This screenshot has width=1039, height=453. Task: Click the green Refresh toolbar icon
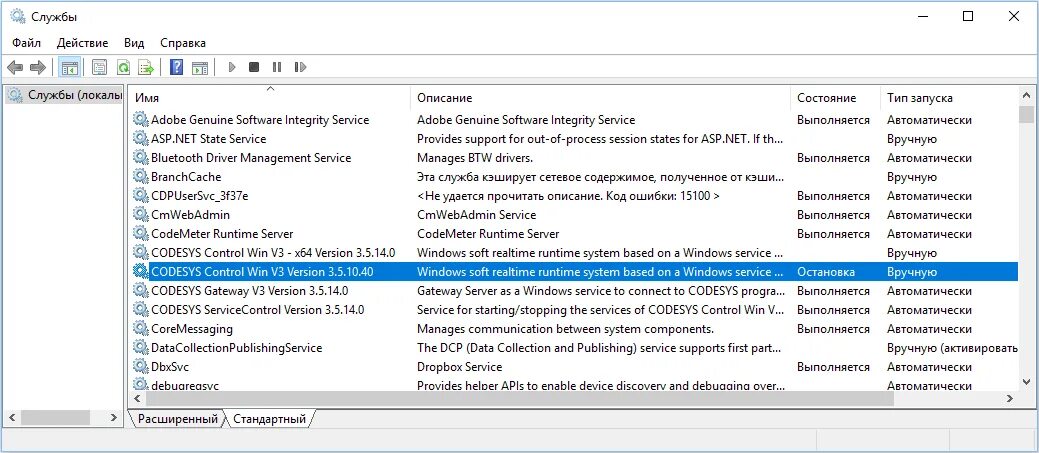[x=123, y=67]
